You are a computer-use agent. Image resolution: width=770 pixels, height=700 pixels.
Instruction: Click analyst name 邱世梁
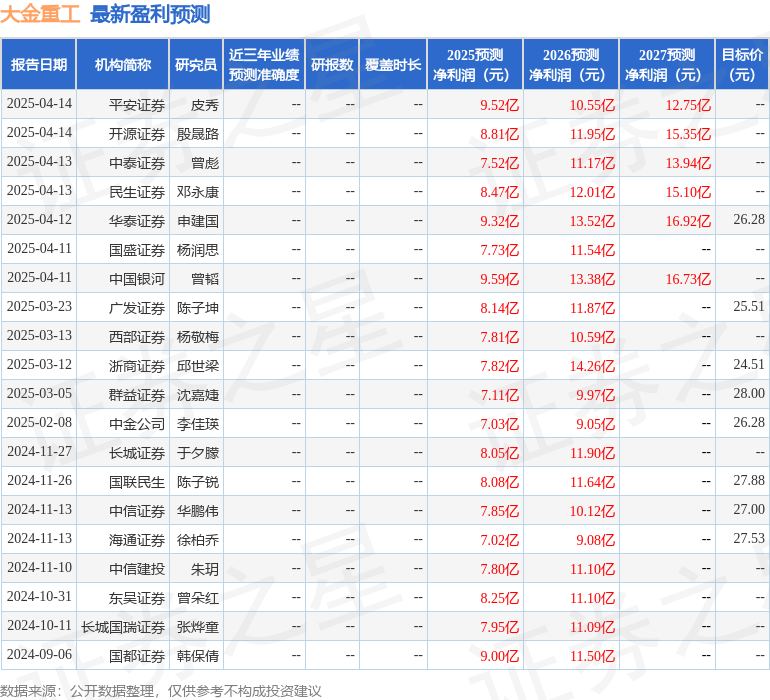198,365
